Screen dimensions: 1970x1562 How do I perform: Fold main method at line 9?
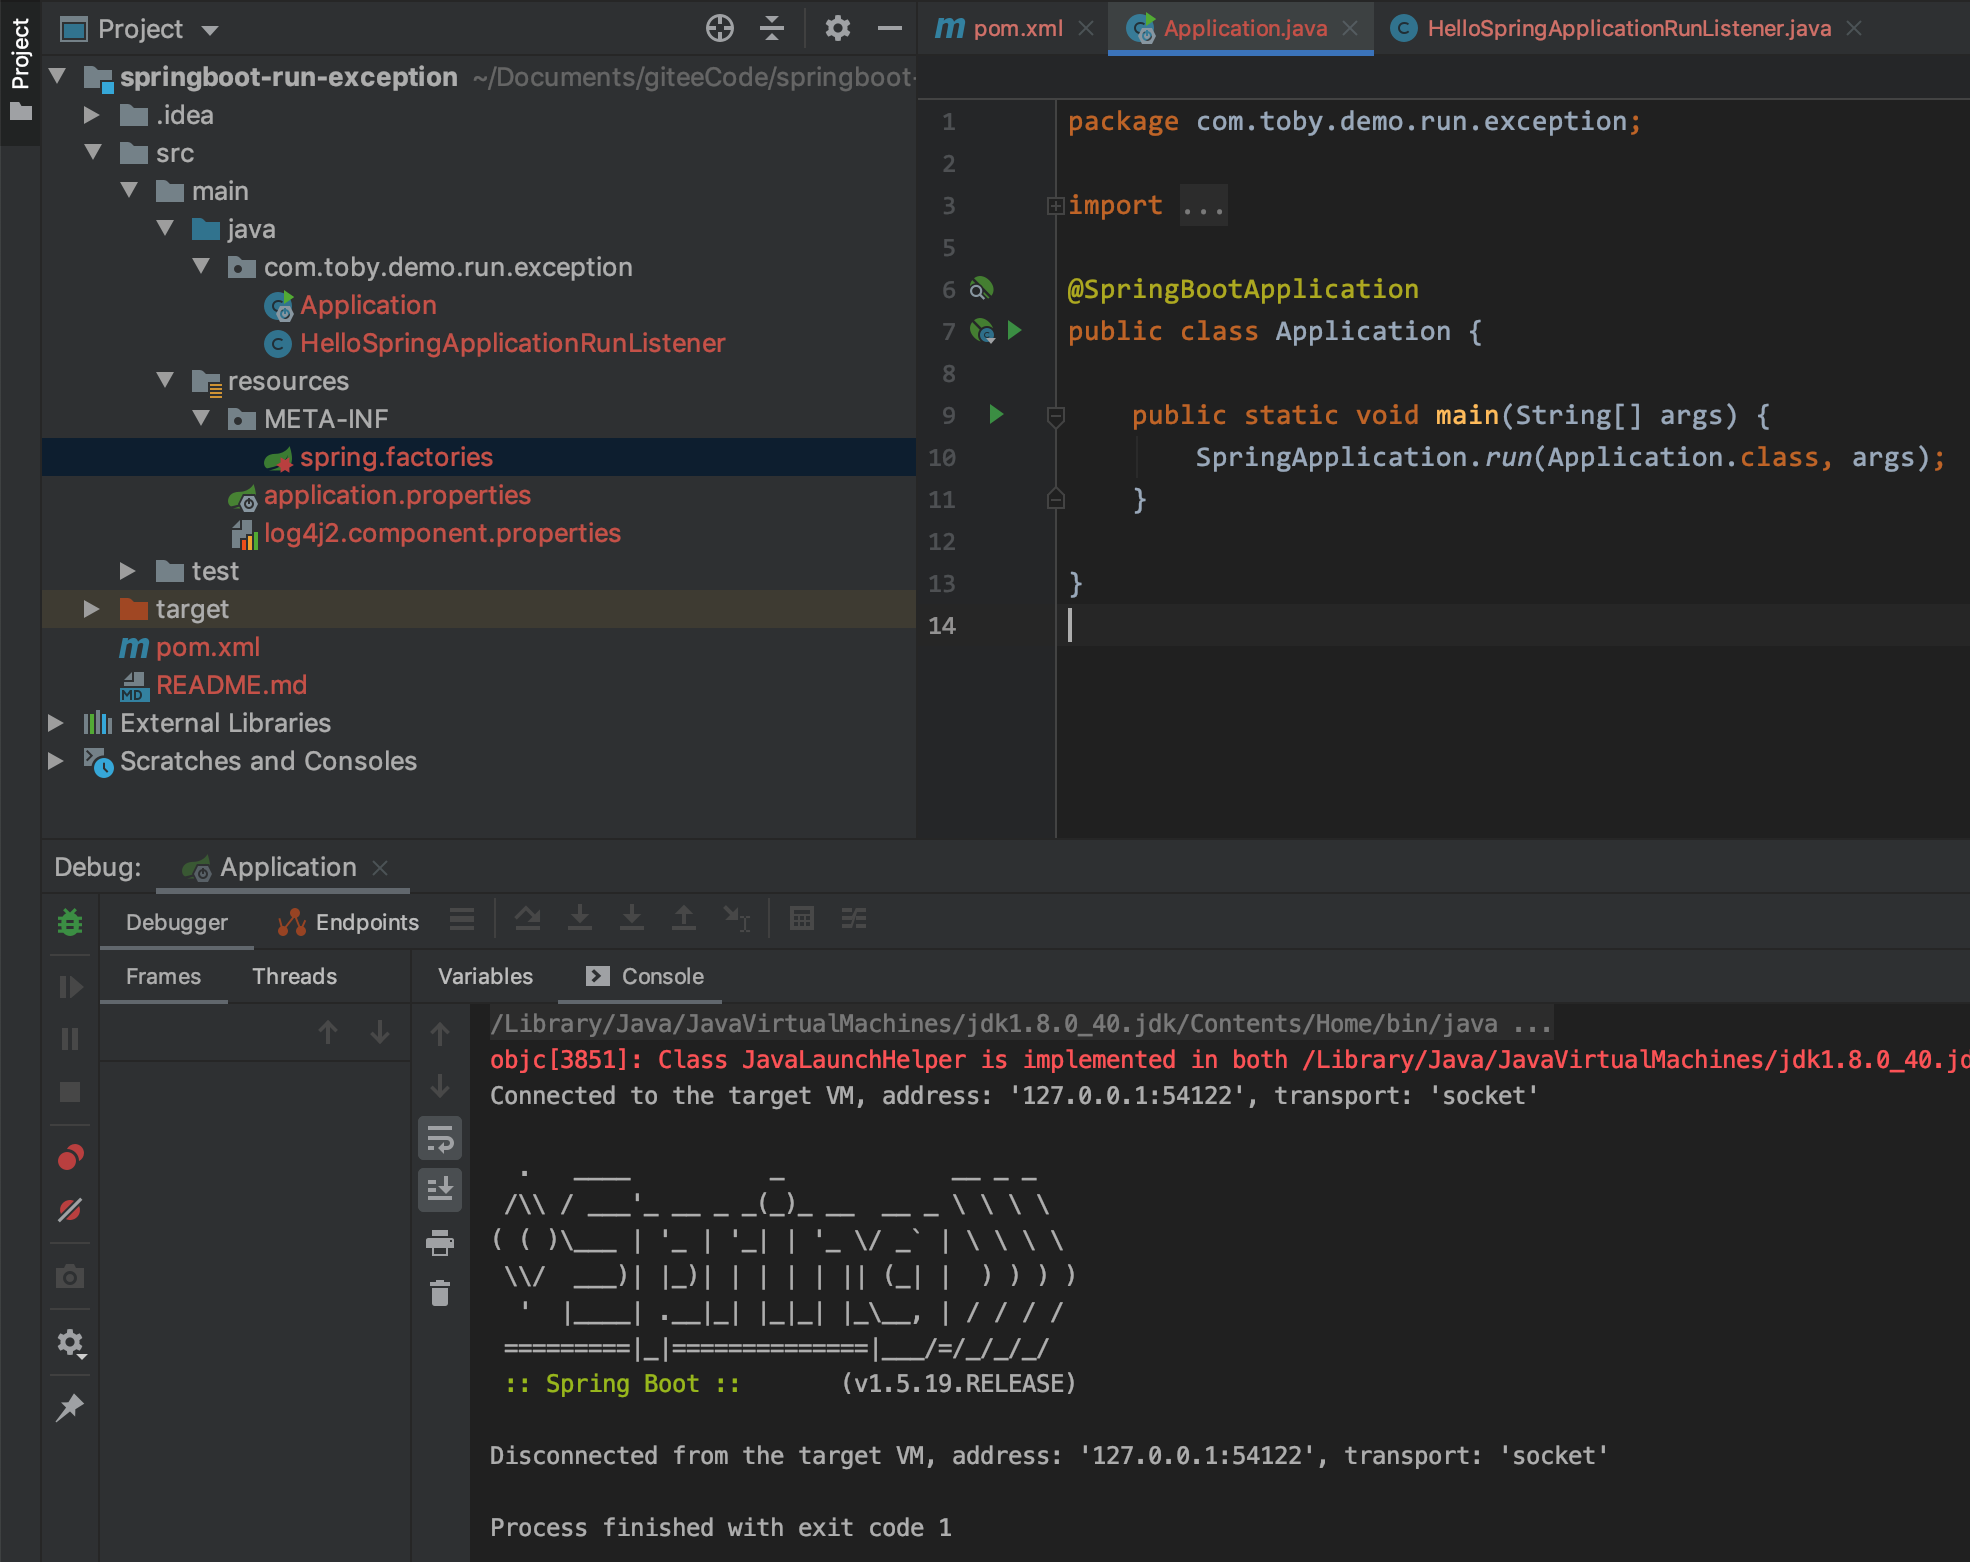click(1055, 415)
